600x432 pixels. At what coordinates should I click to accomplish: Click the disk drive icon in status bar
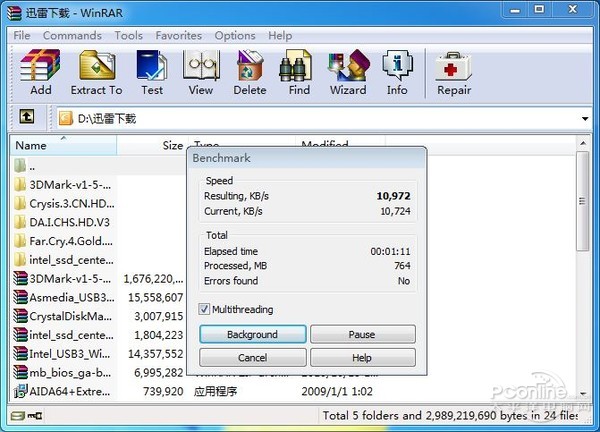click(18, 416)
